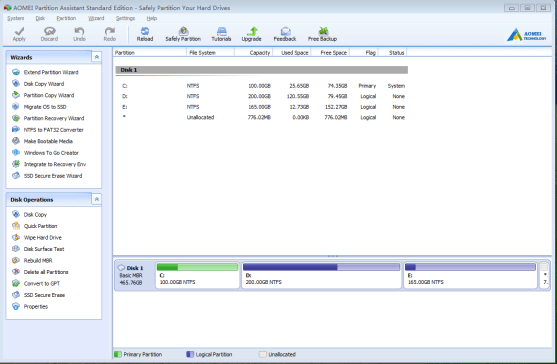Sort by the Partition column header
Screen dimensions: 557x364
click(x=150, y=53)
